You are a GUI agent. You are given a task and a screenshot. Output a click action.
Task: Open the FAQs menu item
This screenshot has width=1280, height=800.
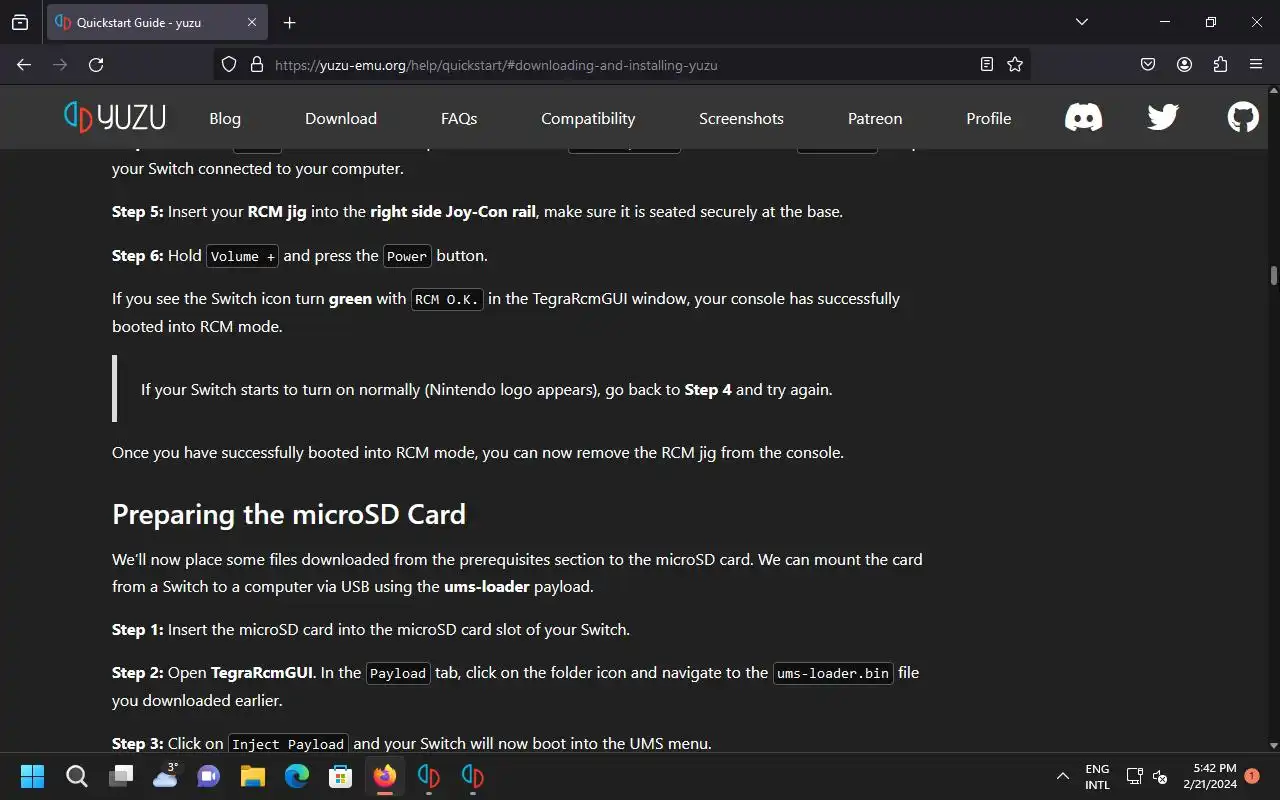[x=459, y=118]
